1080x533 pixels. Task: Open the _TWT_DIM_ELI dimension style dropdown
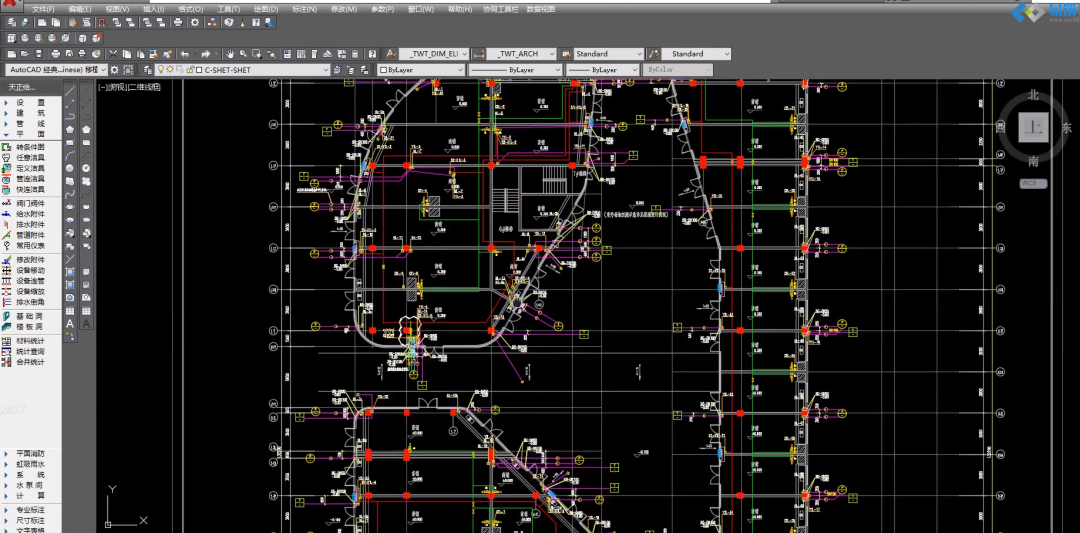point(434,53)
